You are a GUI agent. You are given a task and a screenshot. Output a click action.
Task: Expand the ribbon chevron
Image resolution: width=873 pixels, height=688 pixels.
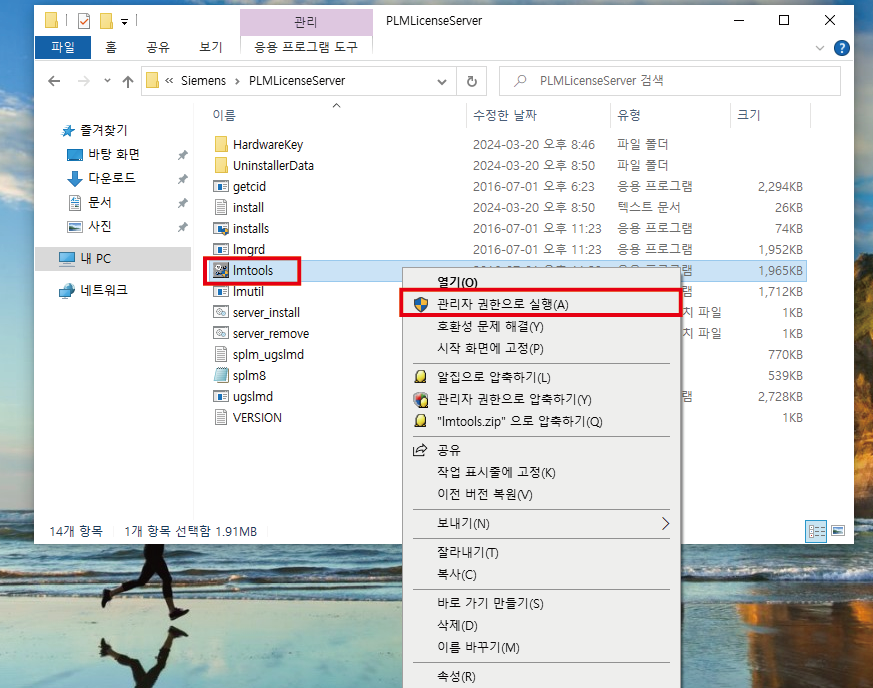point(820,48)
